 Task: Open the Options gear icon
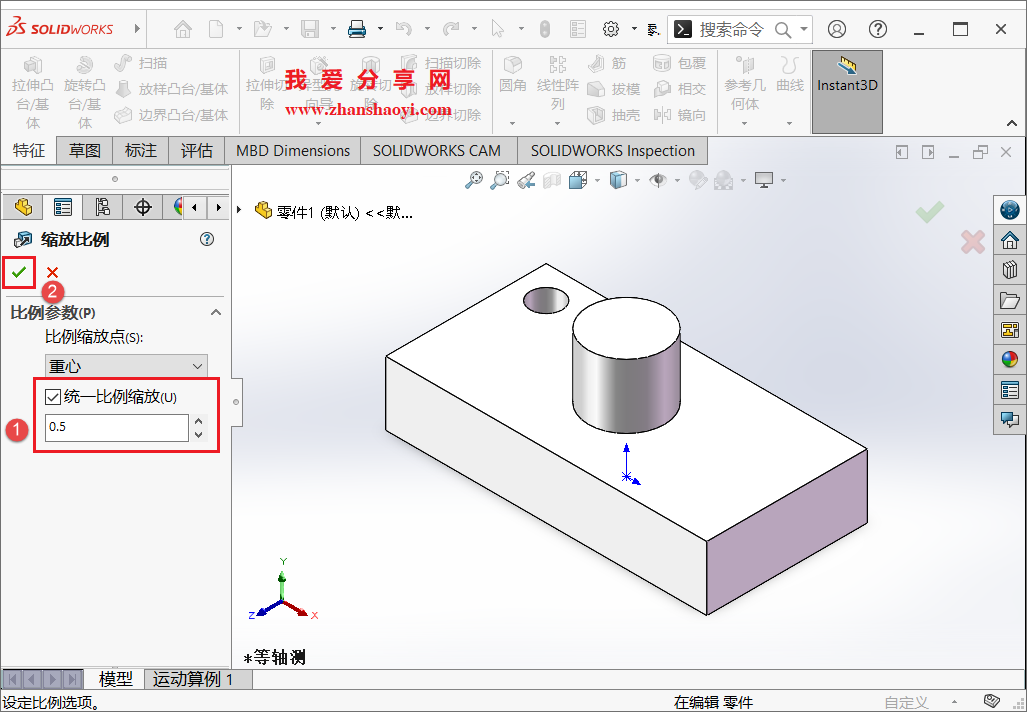[611, 29]
